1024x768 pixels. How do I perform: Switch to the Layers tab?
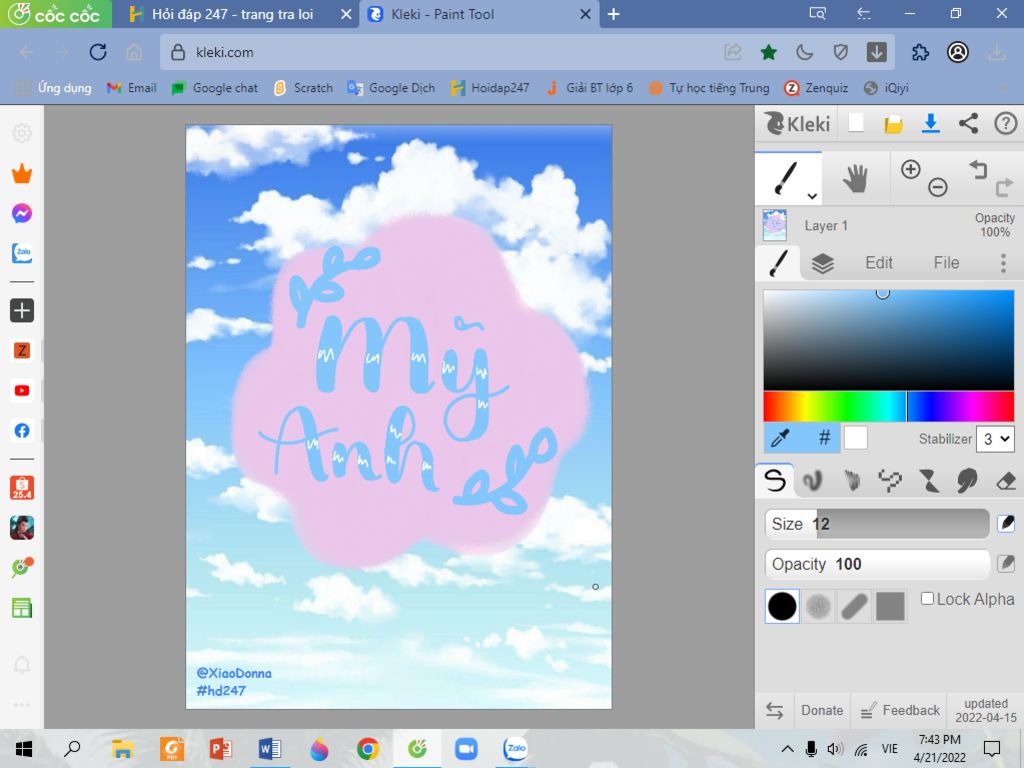822,263
